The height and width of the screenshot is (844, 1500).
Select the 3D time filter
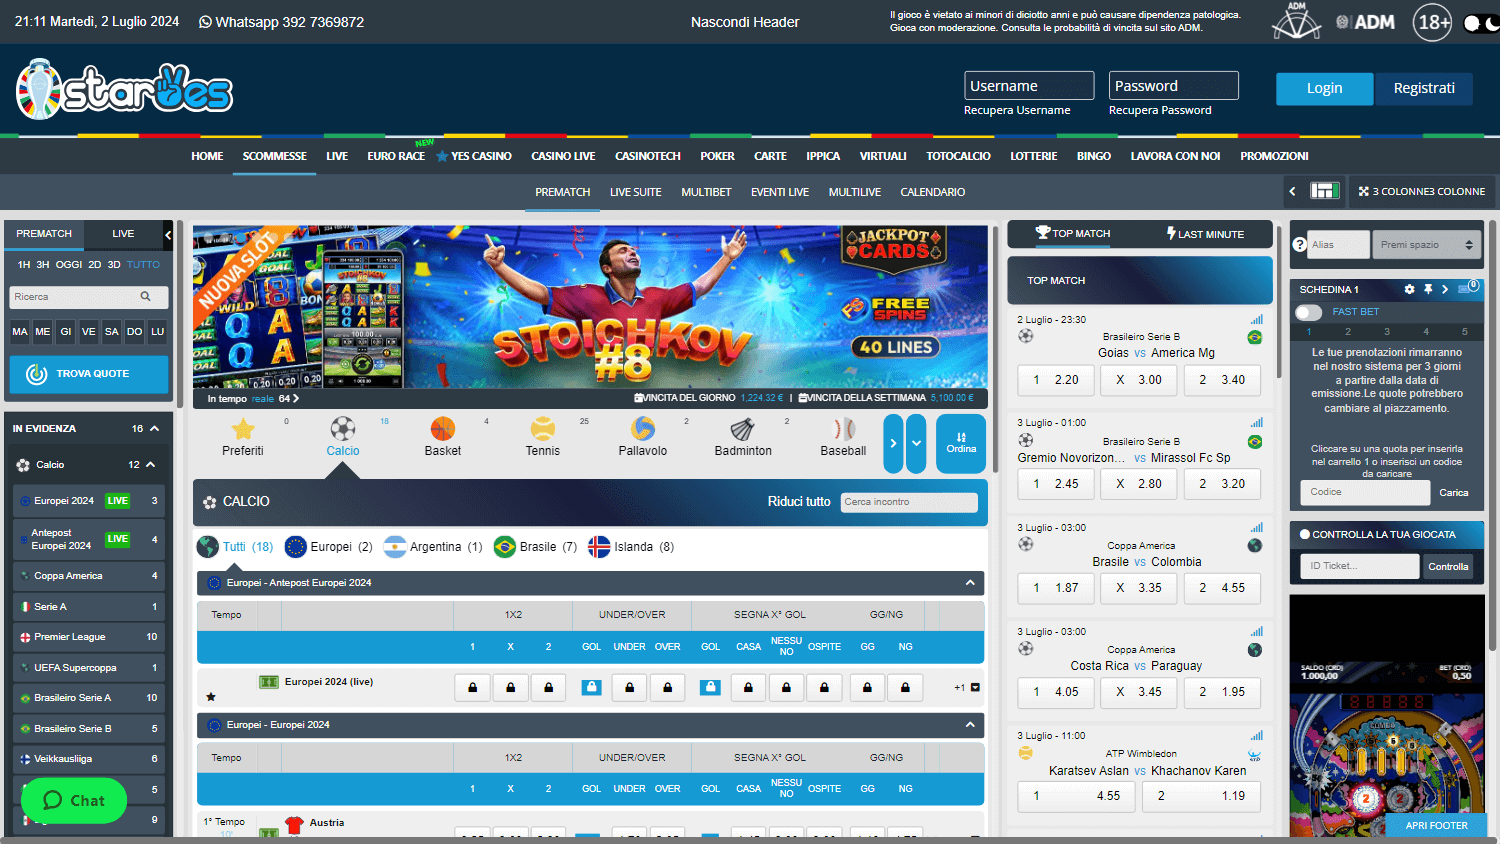point(114,265)
